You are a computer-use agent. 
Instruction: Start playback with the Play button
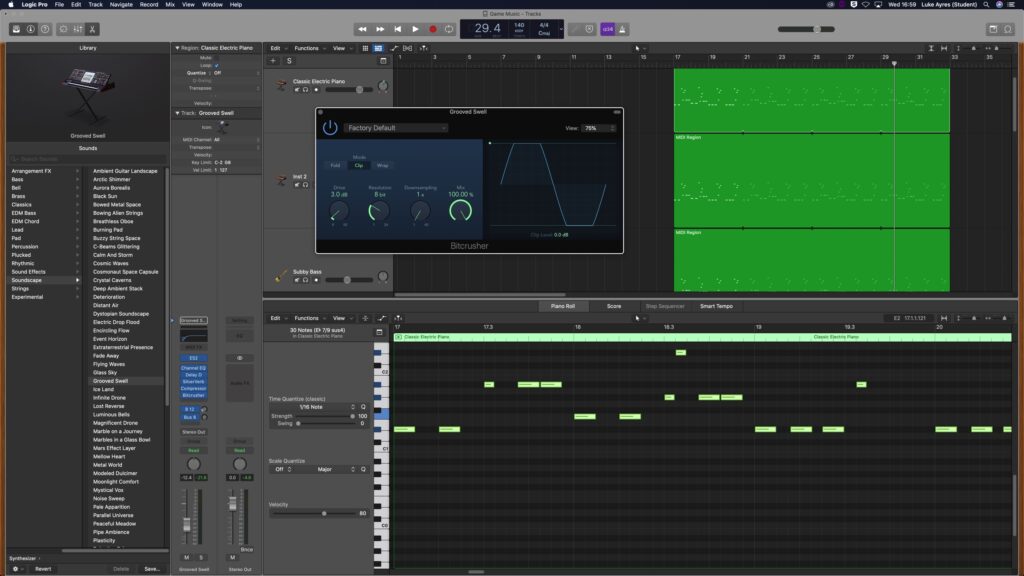pos(415,29)
